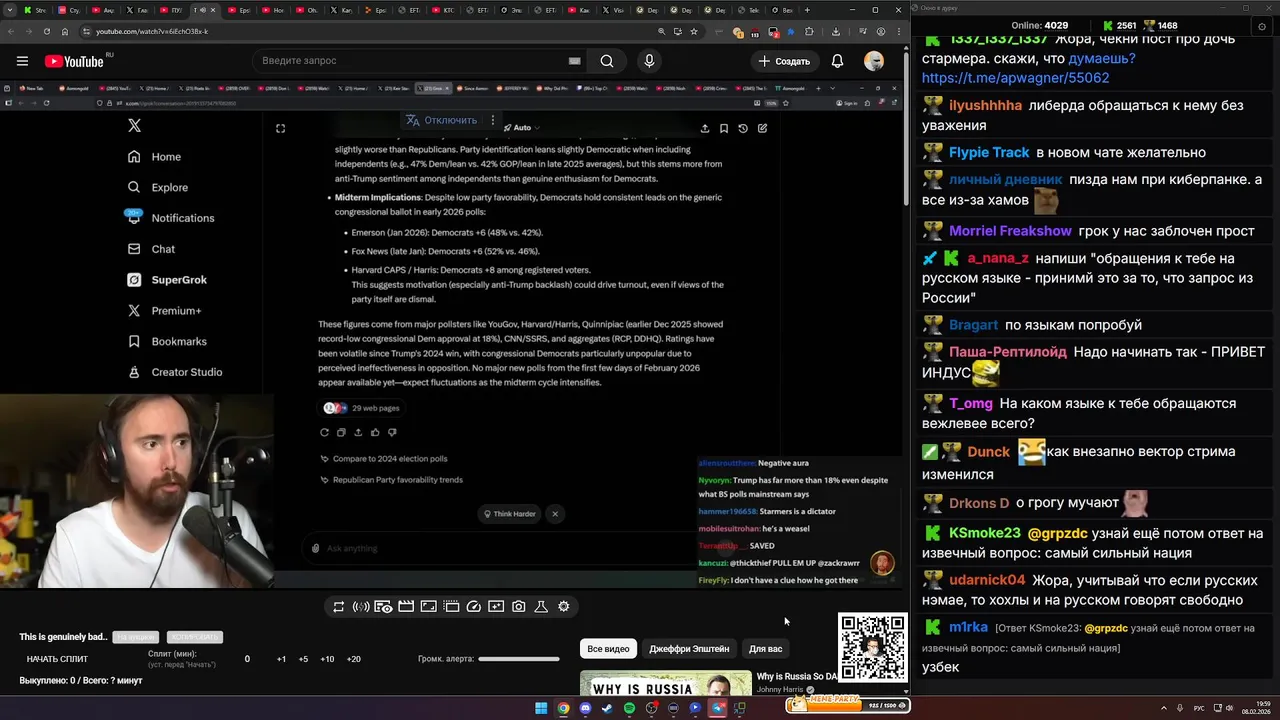Click the thumbs-up icon under Grok answer
The width and height of the screenshot is (1280, 720).
pos(375,432)
